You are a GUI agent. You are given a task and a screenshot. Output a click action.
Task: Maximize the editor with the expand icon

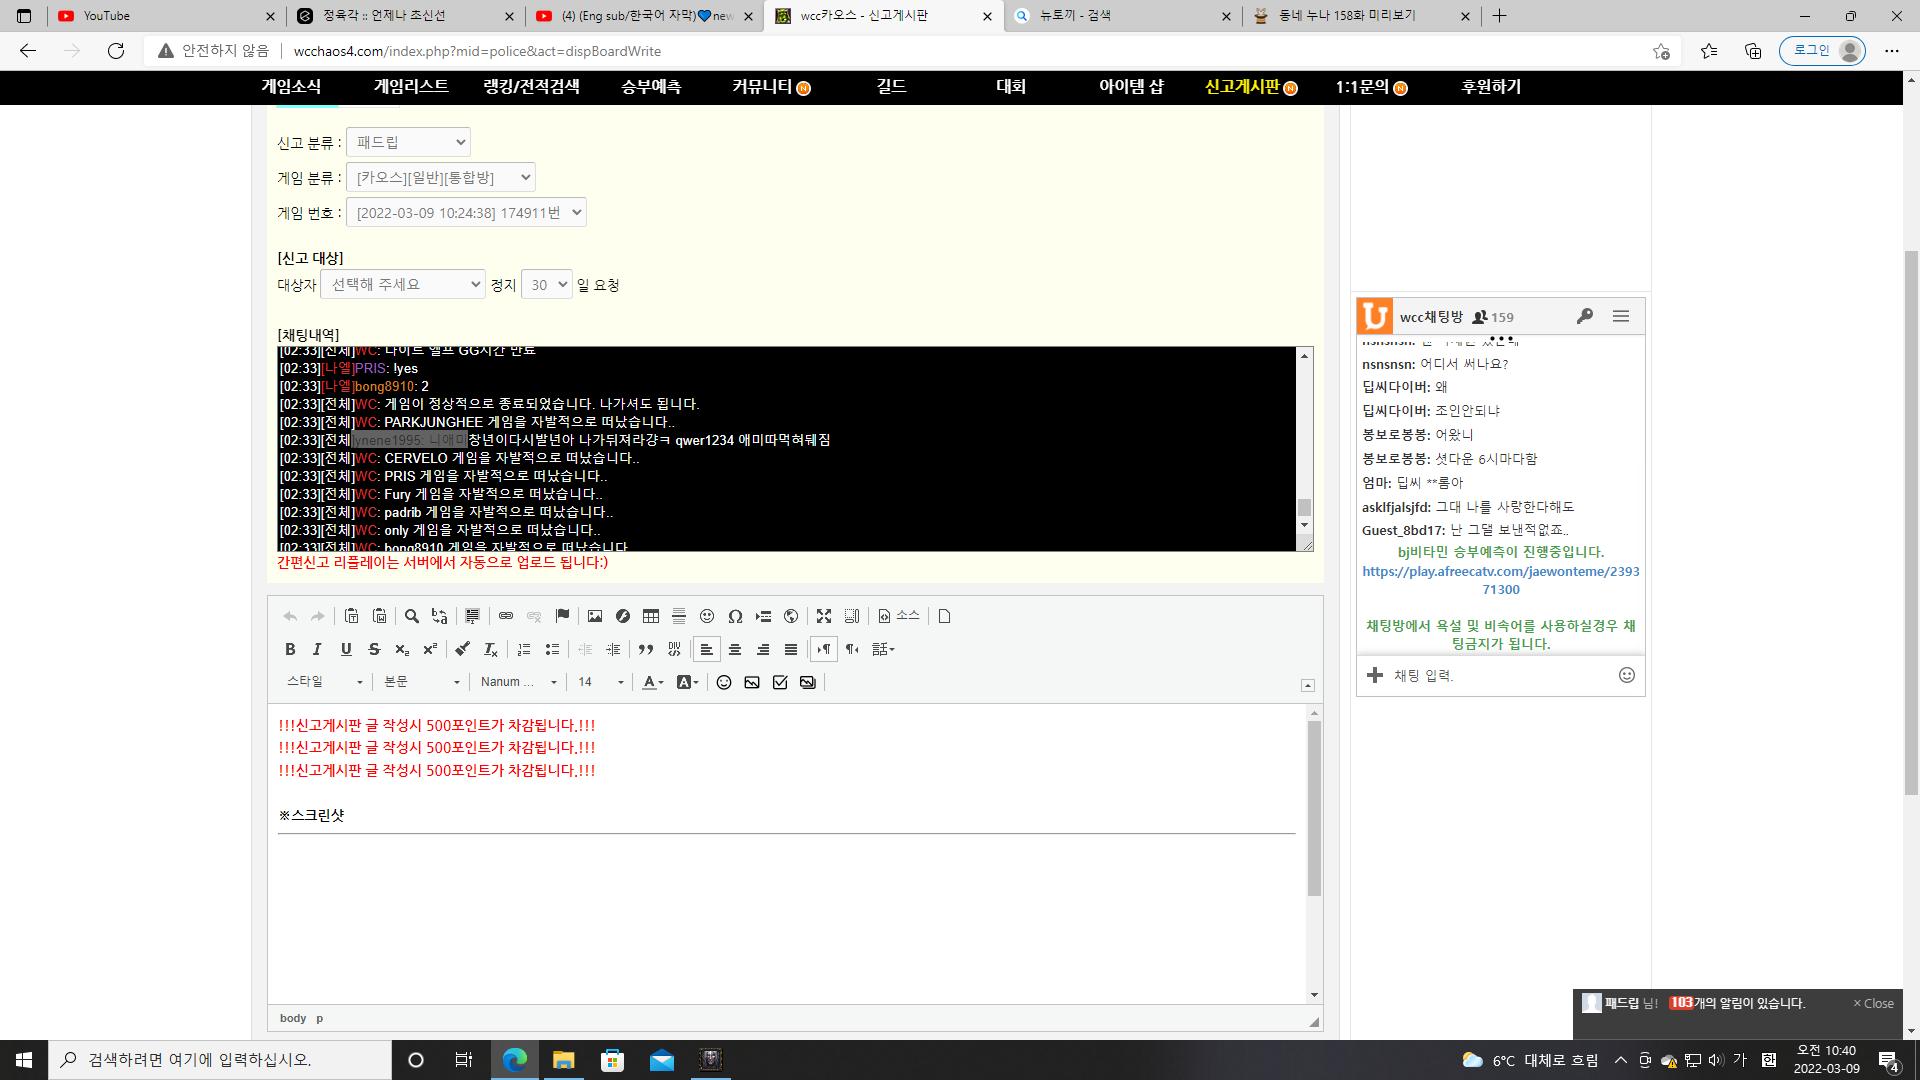824,616
